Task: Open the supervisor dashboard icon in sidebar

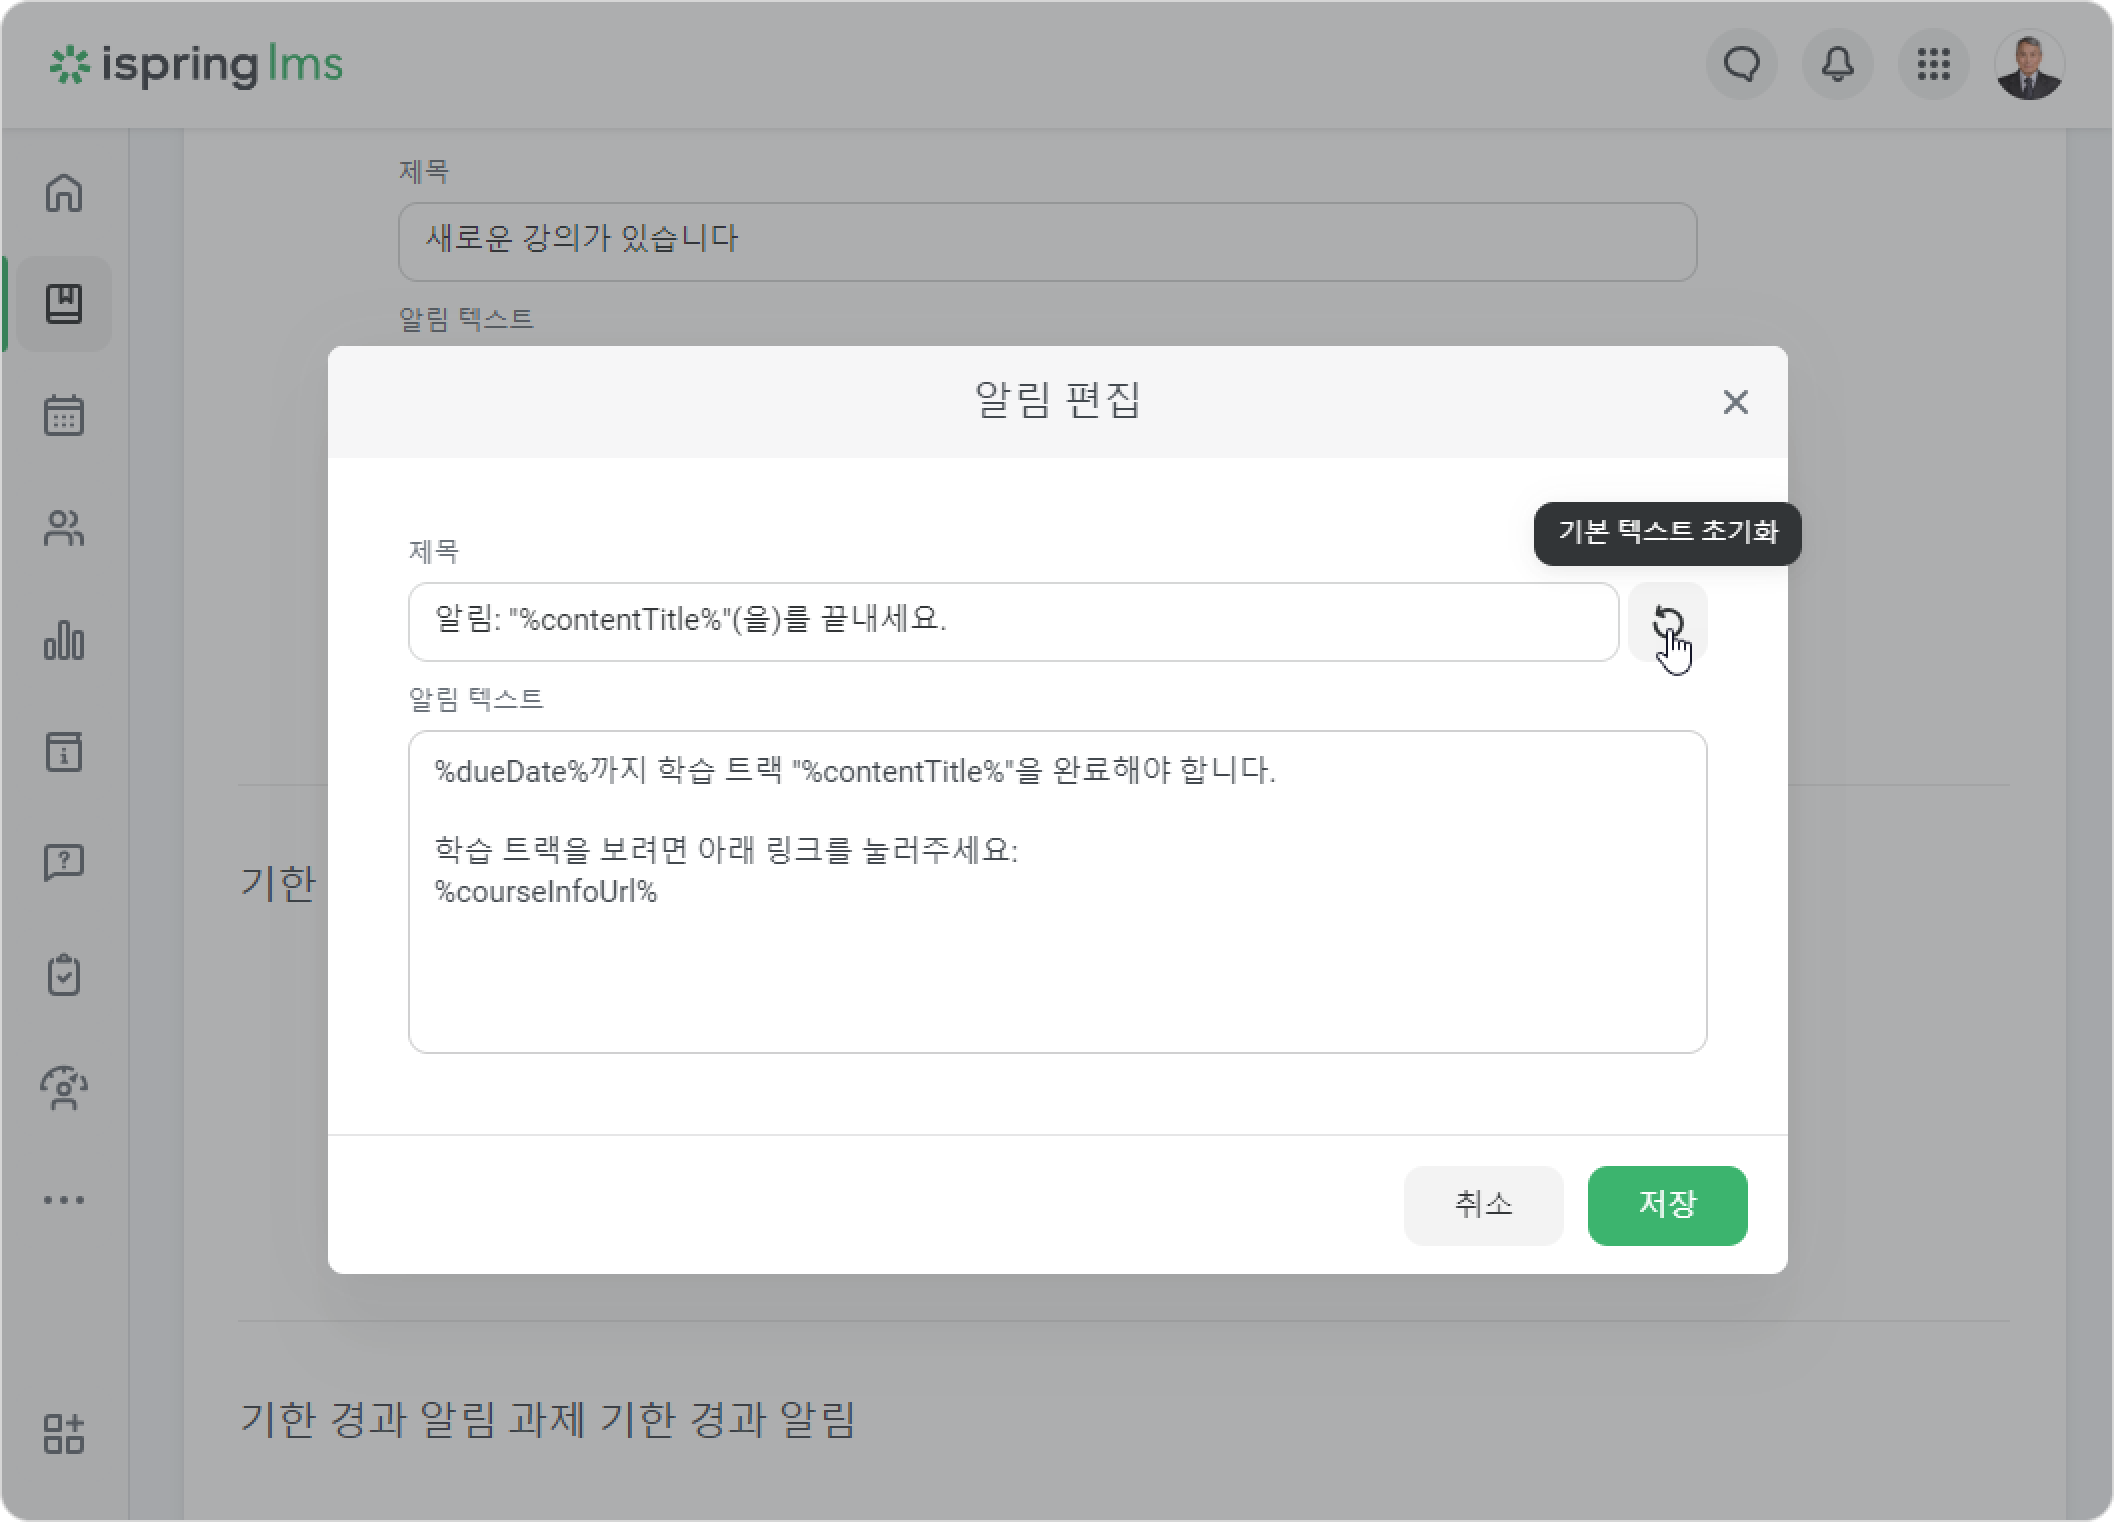Action: click(x=64, y=1088)
